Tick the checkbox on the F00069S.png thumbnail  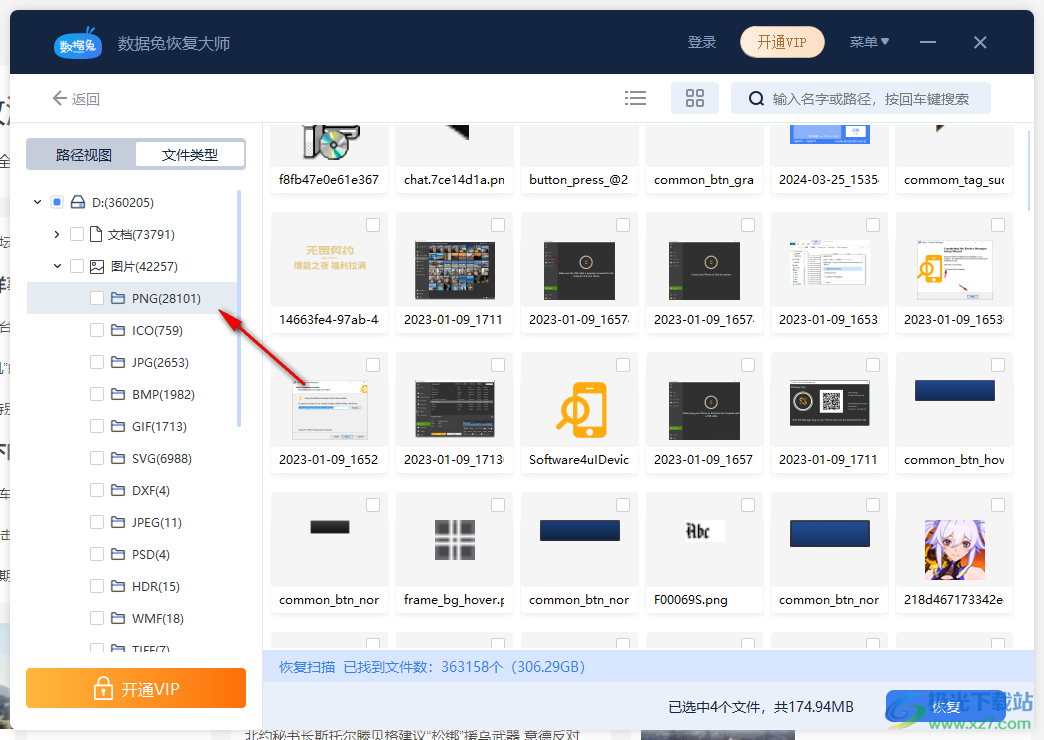[746, 505]
